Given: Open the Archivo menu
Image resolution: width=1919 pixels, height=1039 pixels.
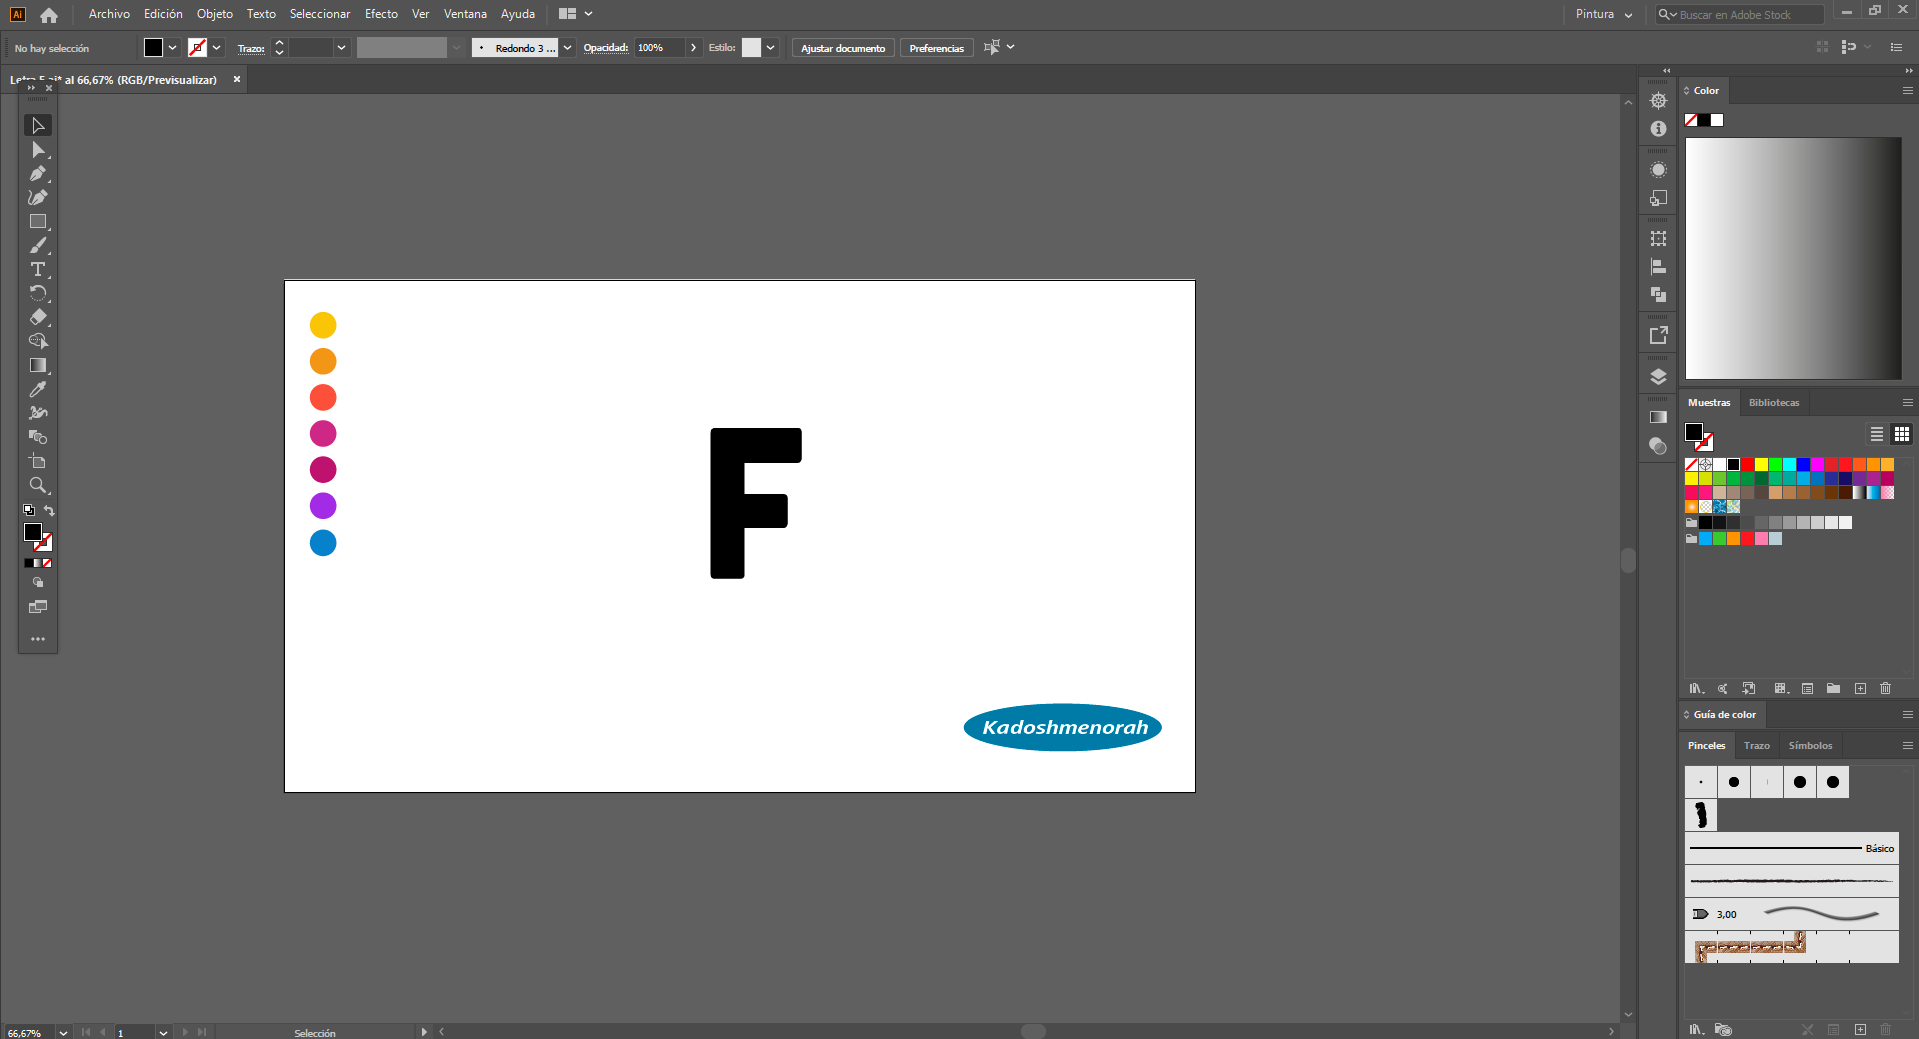Looking at the screenshot, I should 109,14.
